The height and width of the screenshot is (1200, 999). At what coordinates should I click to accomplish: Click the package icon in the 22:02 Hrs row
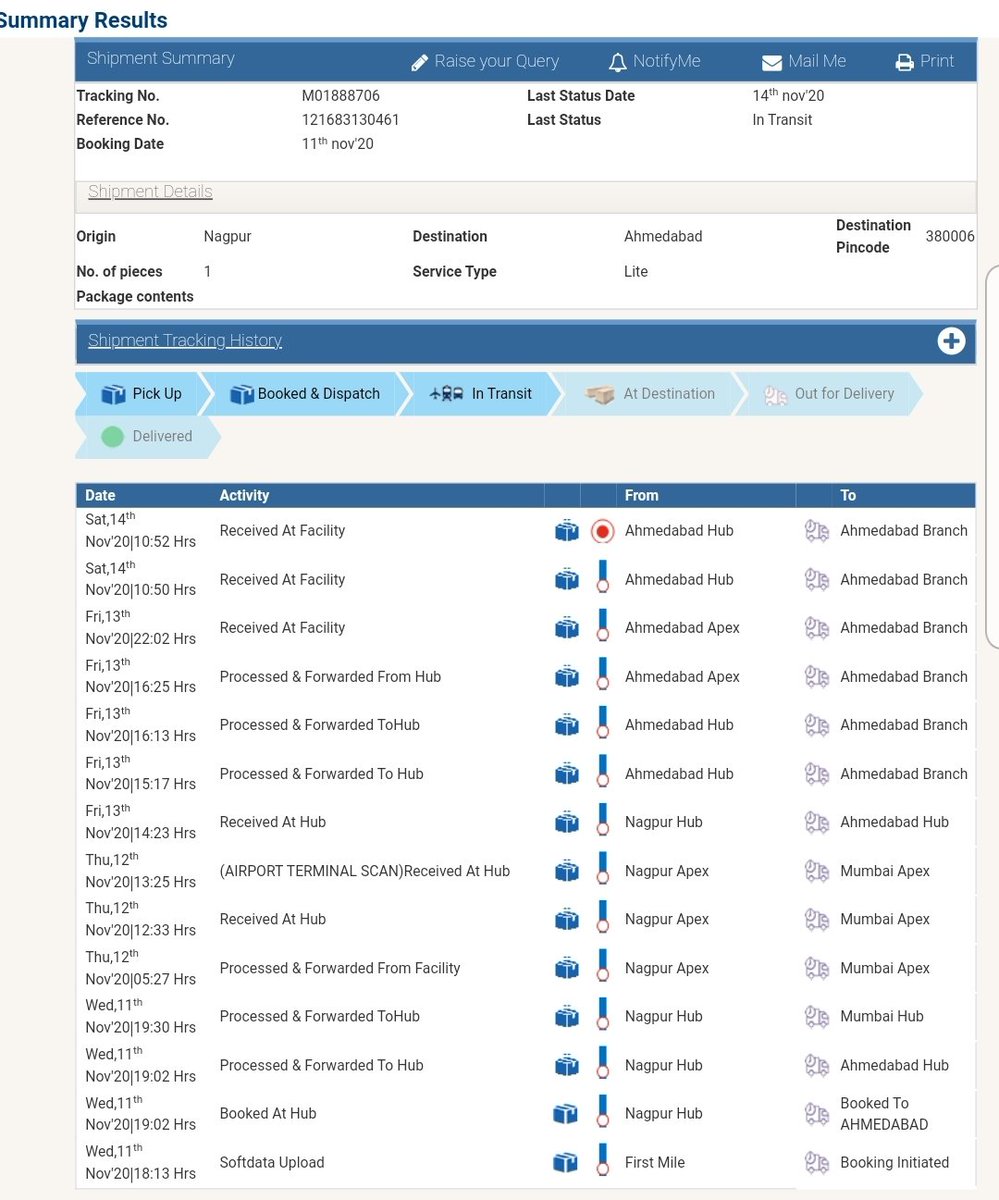pyautogui.click(x=567, y=628)
